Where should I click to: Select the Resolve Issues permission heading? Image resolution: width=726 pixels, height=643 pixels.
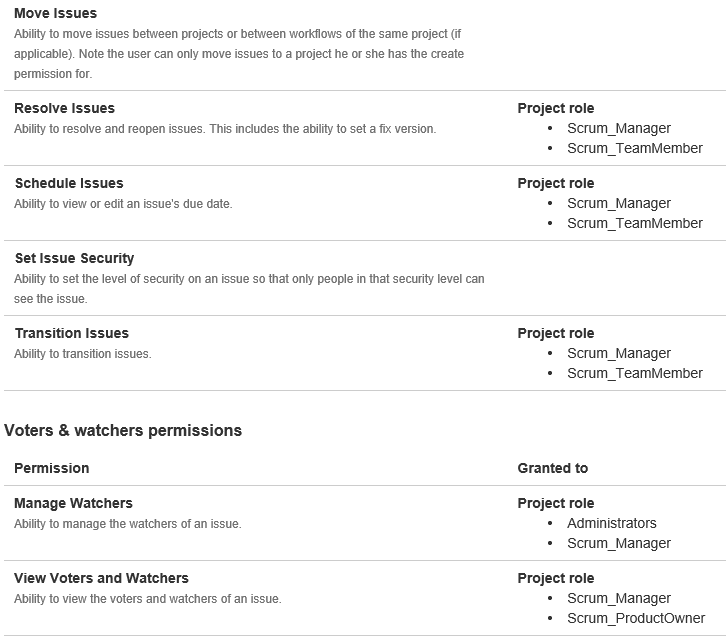(x=64, y=108)
